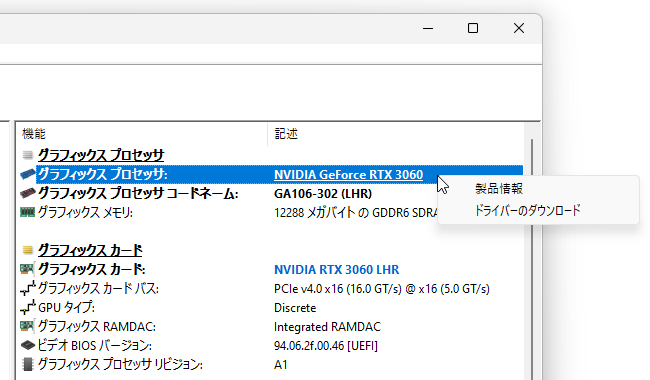Select the highlighted グラフィックス プロセッサ: row label
The width and height of the screenshot is (650, 380).
tap(103, 174)
